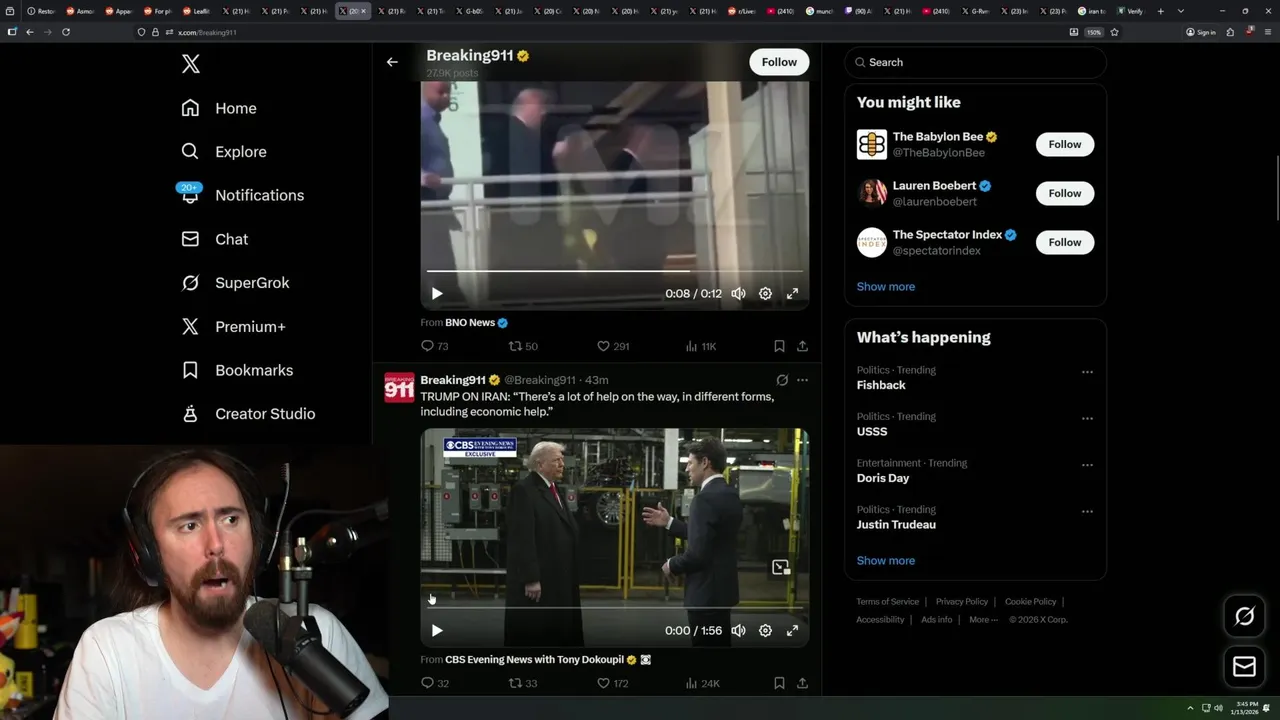Open a new browser tab
This screenshot has height=720, width=1280.
click(x=1160, y=11)
